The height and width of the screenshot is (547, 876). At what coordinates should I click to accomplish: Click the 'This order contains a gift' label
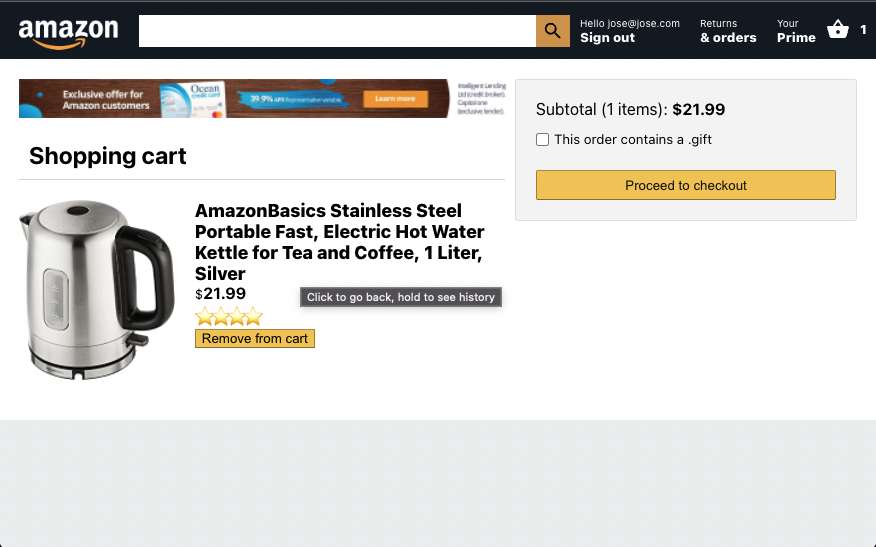(x=633, y=140)
